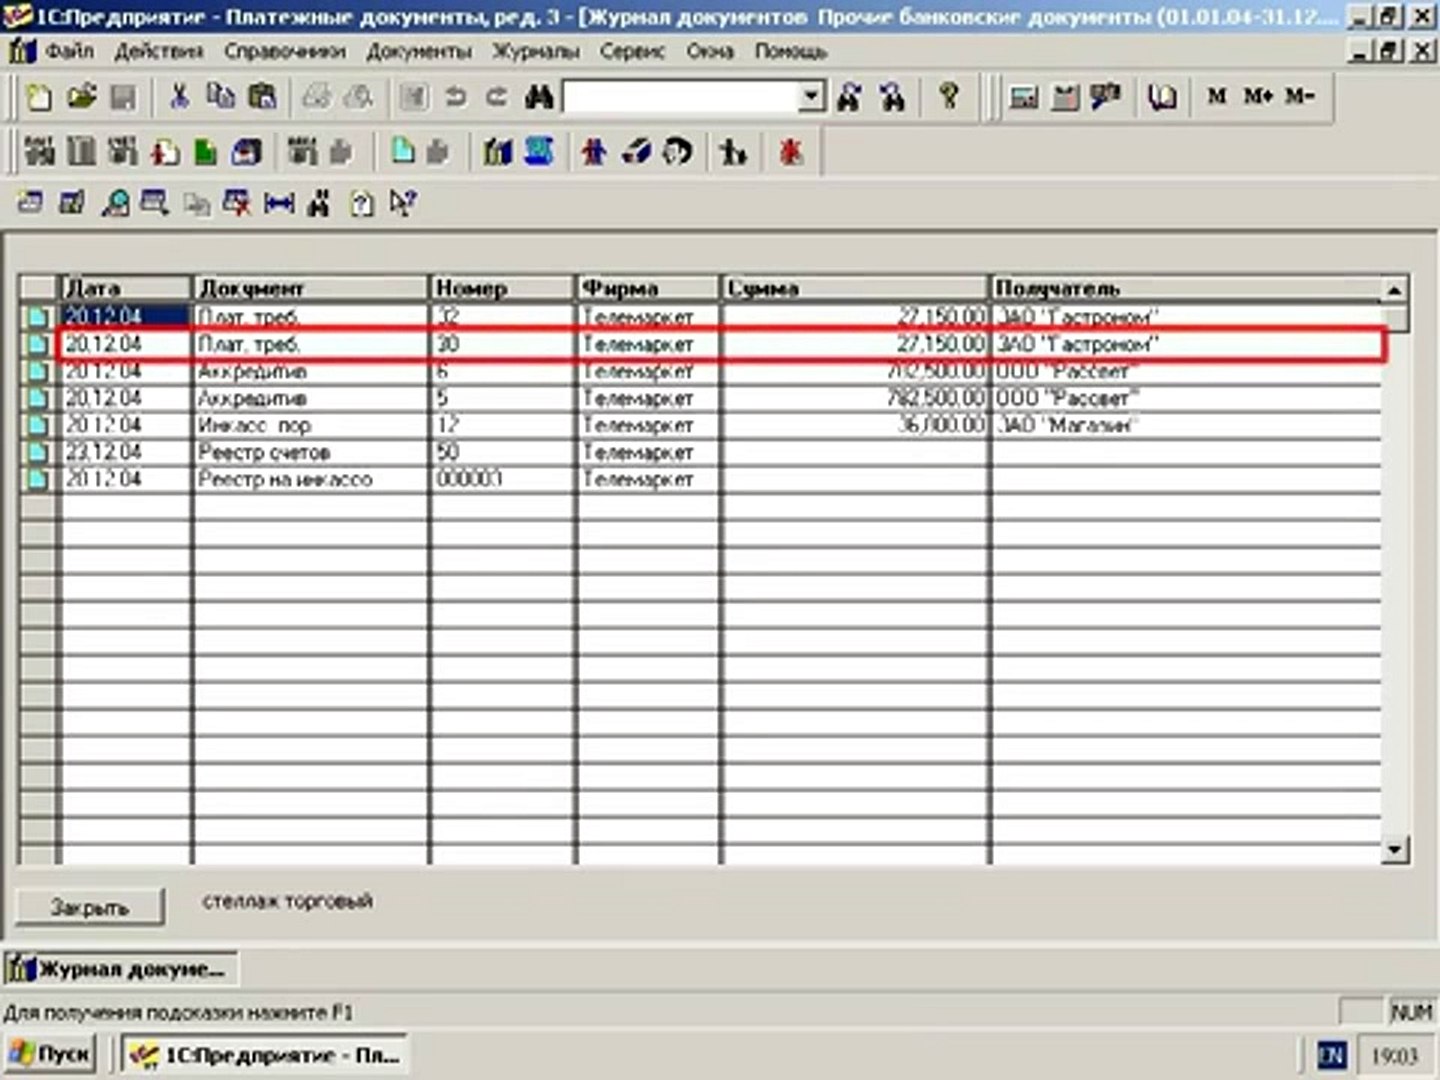The image size is (1440, 1080).
Task: Click the books icon in the second toolbar
Action: pyautogui.click(x=497, y=152)
